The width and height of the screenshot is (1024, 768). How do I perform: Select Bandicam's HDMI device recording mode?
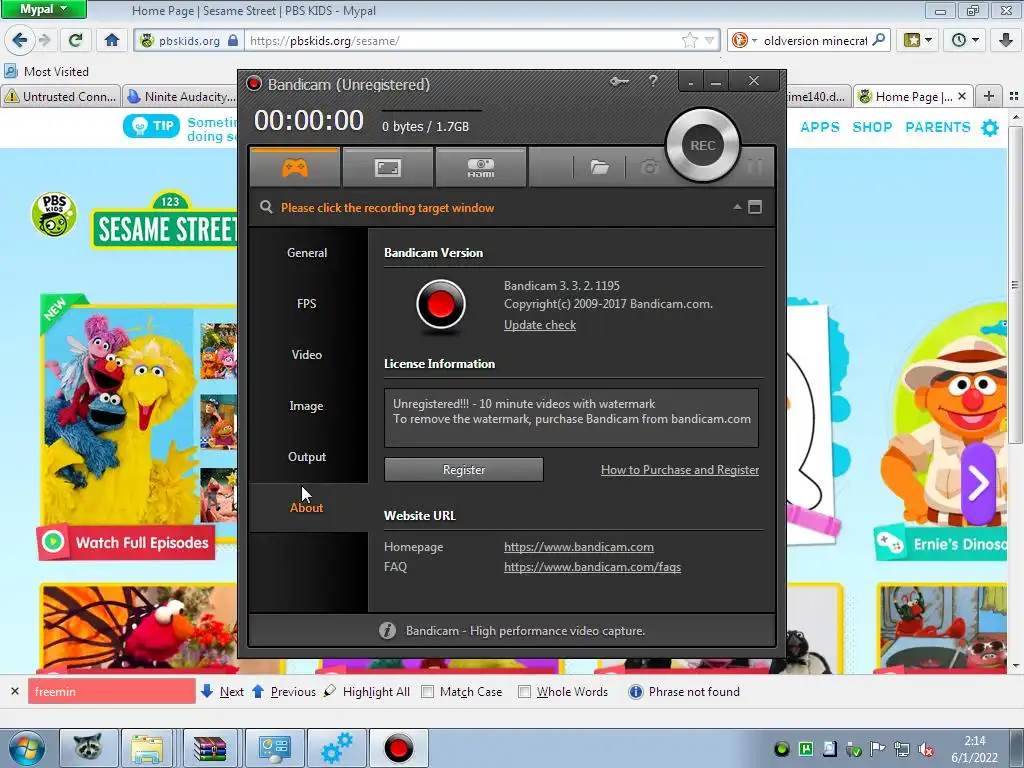click(481, 168)
